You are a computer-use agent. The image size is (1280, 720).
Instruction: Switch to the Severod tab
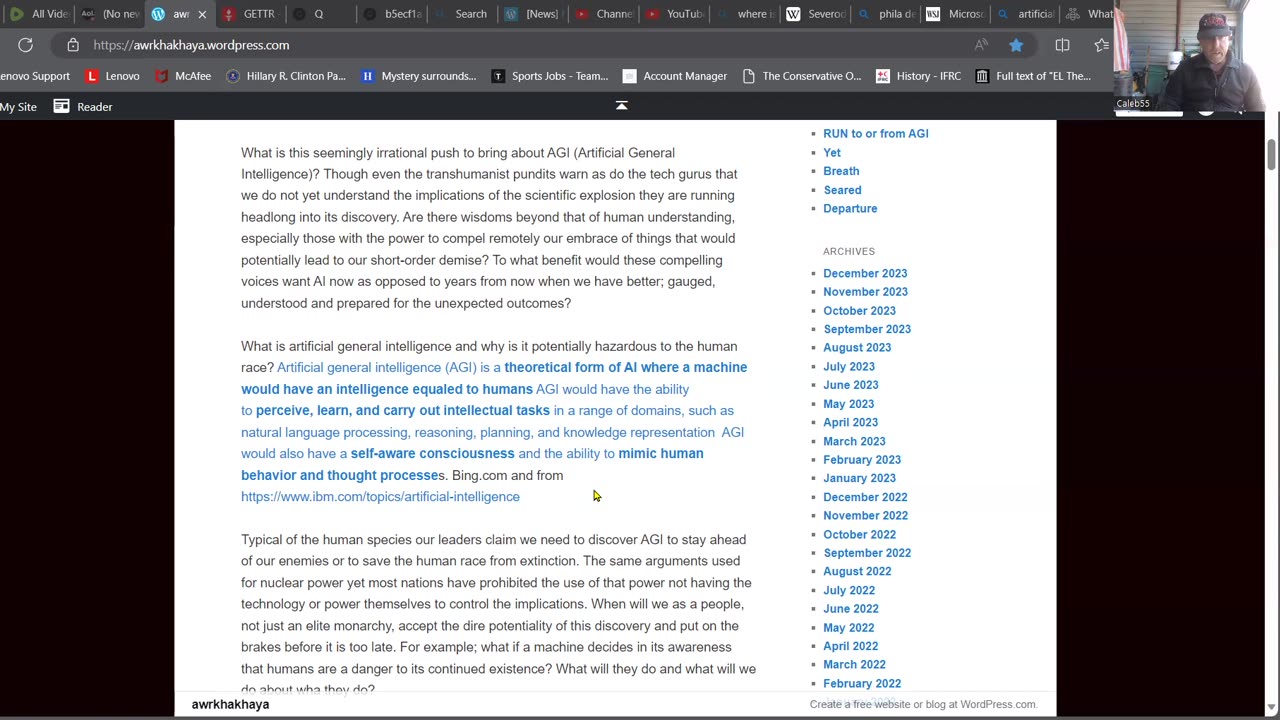[815, 14]
